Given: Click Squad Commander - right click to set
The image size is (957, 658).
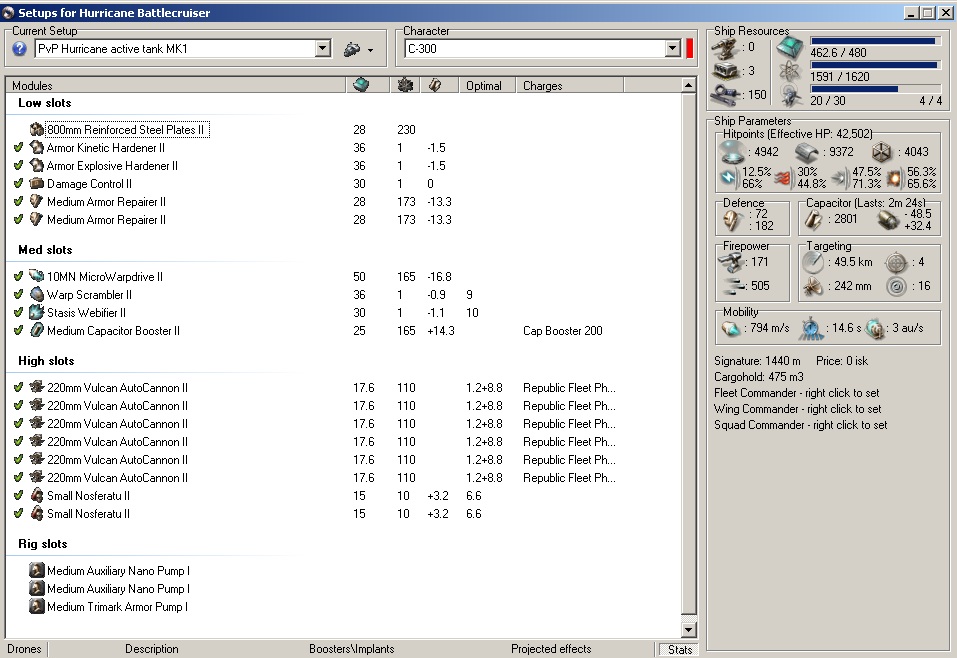Looking at the screenshot, I should click(x=801, y=425).
